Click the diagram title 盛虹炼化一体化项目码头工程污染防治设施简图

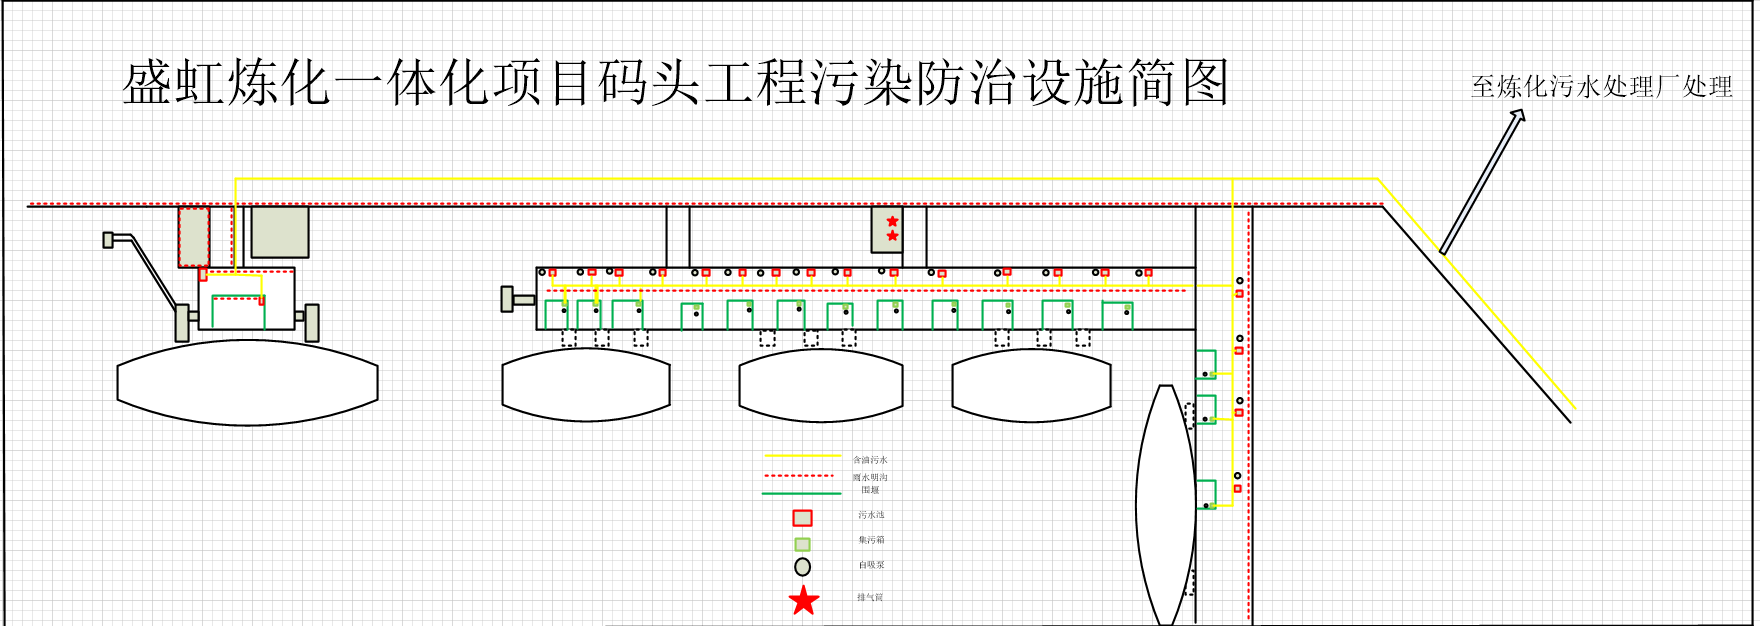click(x=675, y=83)
